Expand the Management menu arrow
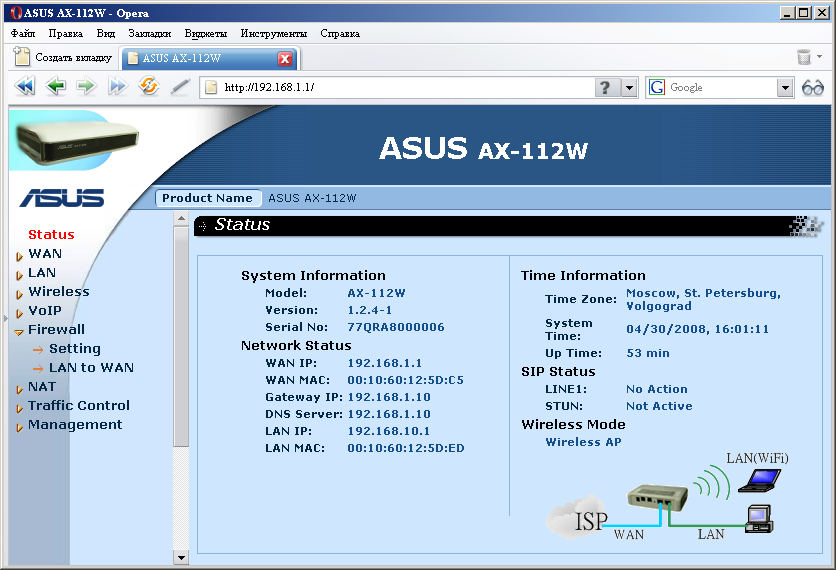836x570 pixels. pos(19,427)
